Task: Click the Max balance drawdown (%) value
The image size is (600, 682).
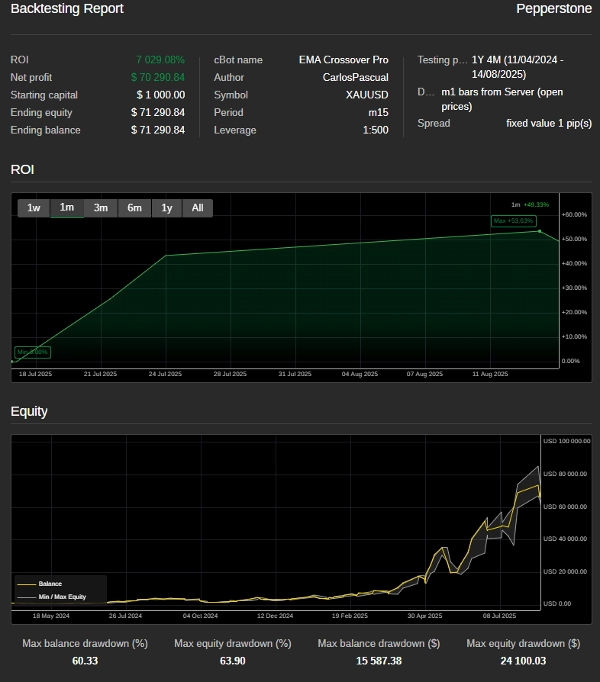Action: click(x=84, y=661)
